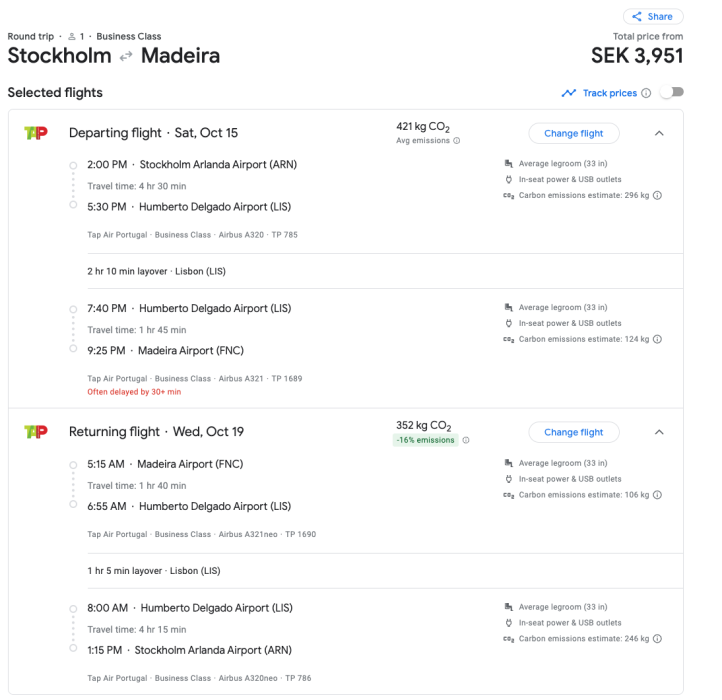Click info icon for 106 kg estimate
This screenshot has width=722, height=700.
pyautogui.click(x=657, y=495)
